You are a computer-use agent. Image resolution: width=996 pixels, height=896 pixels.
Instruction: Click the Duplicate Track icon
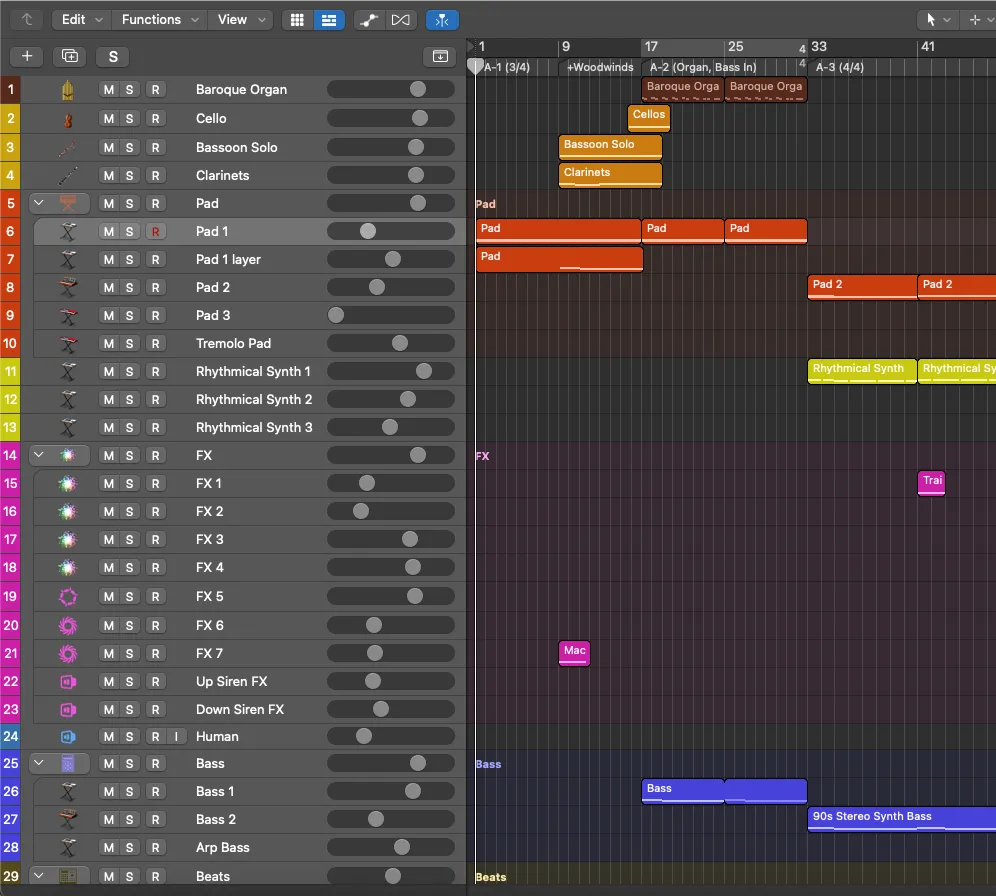coord(70,57)
